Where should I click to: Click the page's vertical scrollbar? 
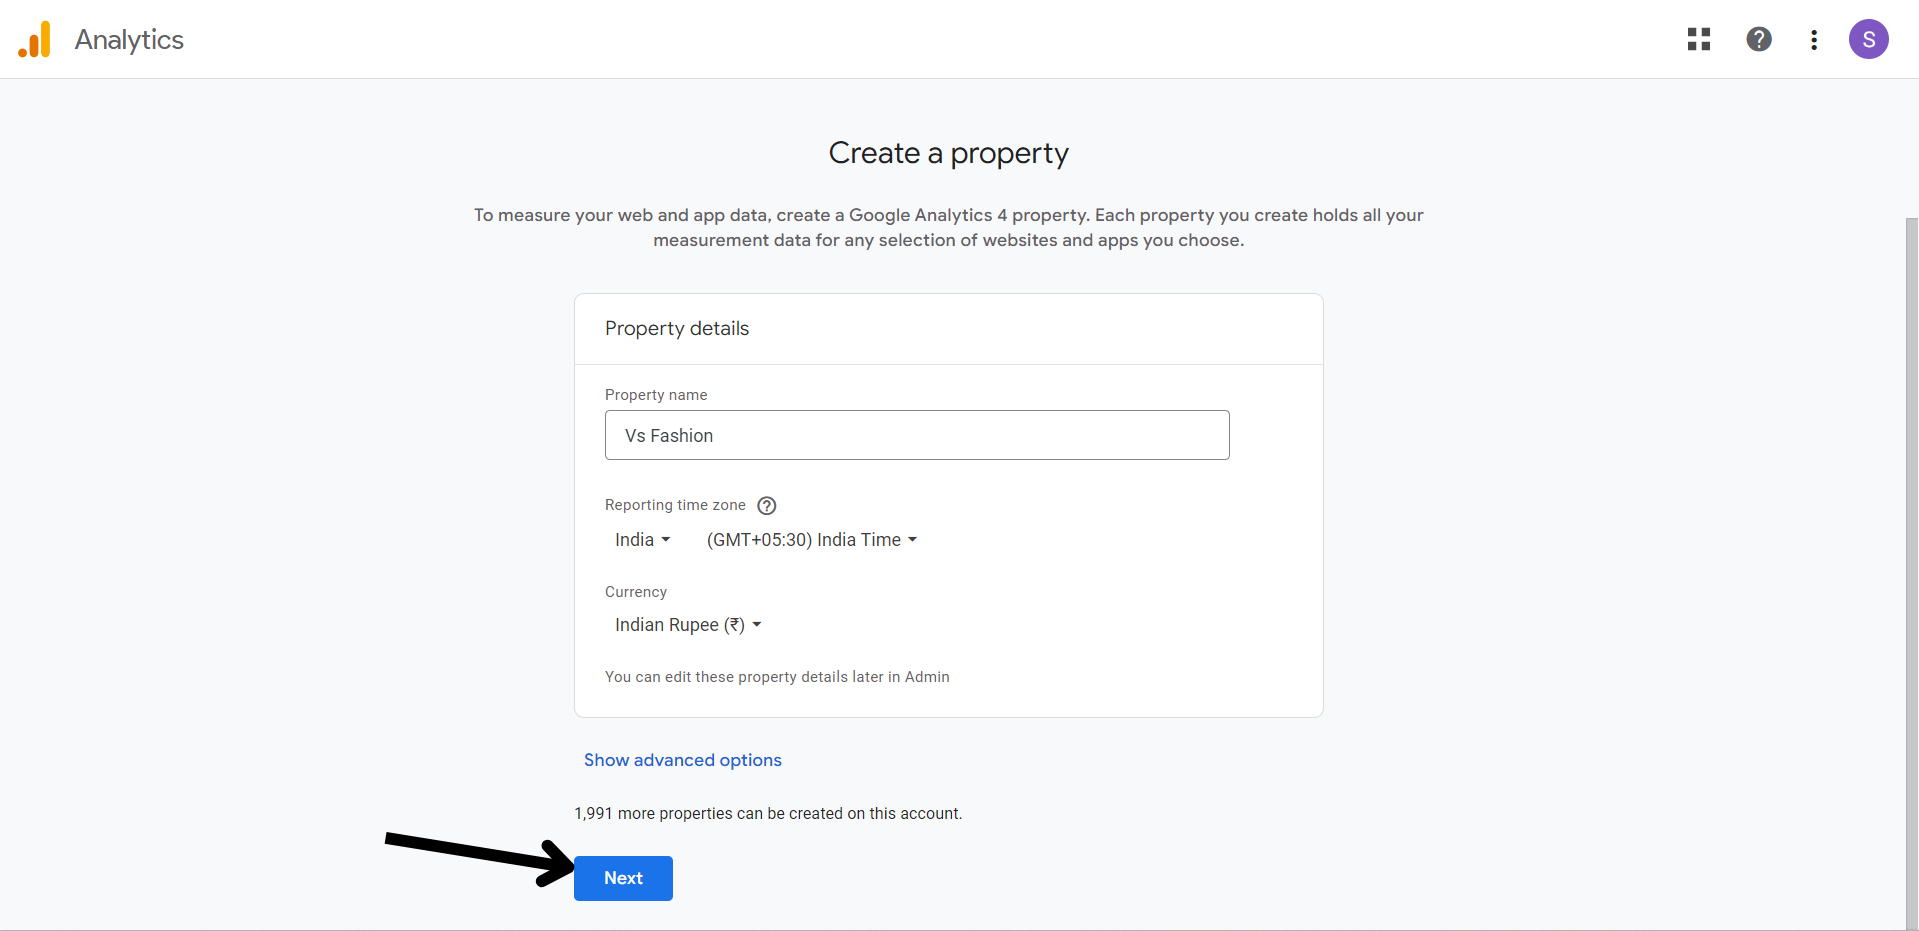[x=1911, y=500]
